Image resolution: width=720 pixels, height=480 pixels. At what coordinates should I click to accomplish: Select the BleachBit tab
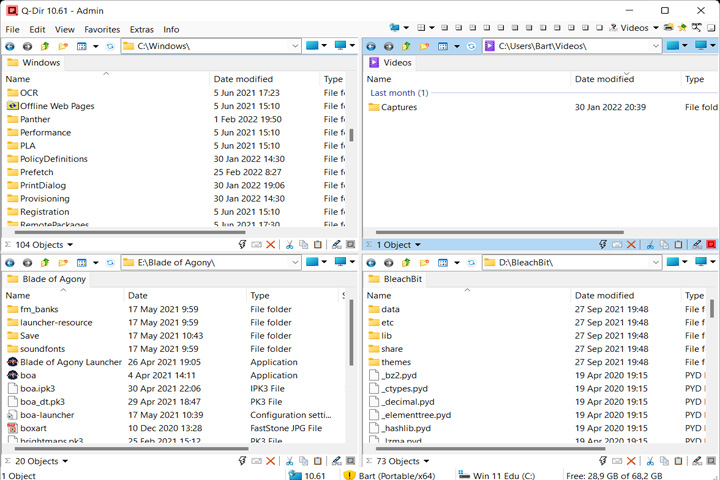(x=395, y=279)
